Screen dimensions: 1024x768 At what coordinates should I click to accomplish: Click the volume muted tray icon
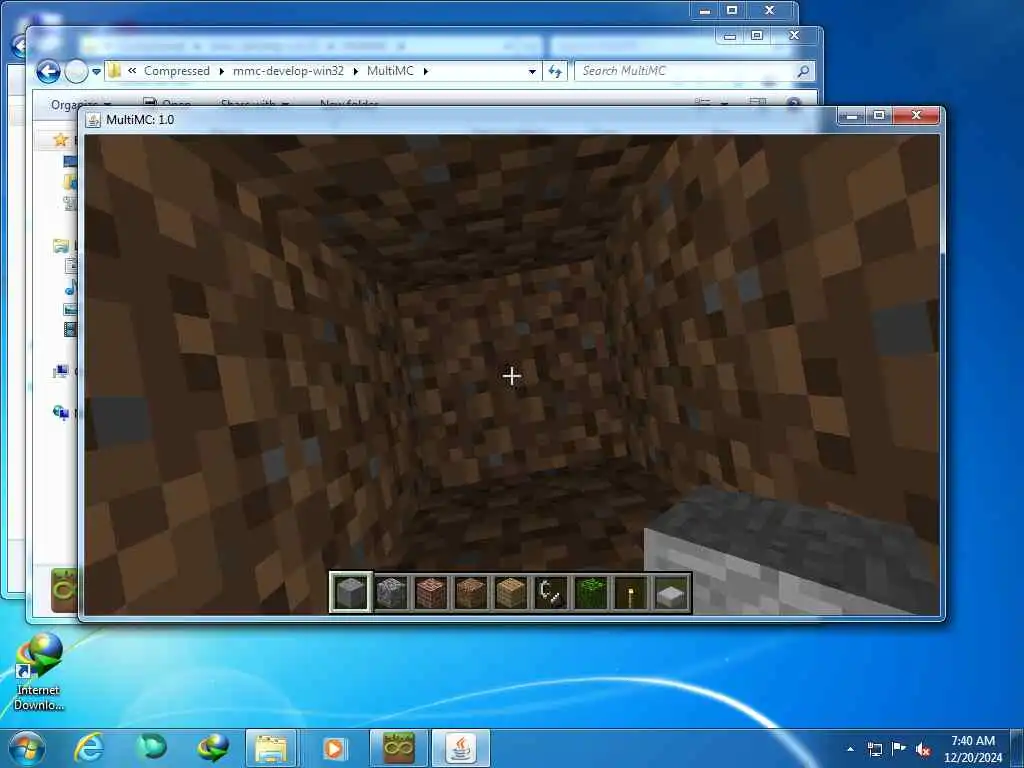(923, 750)
